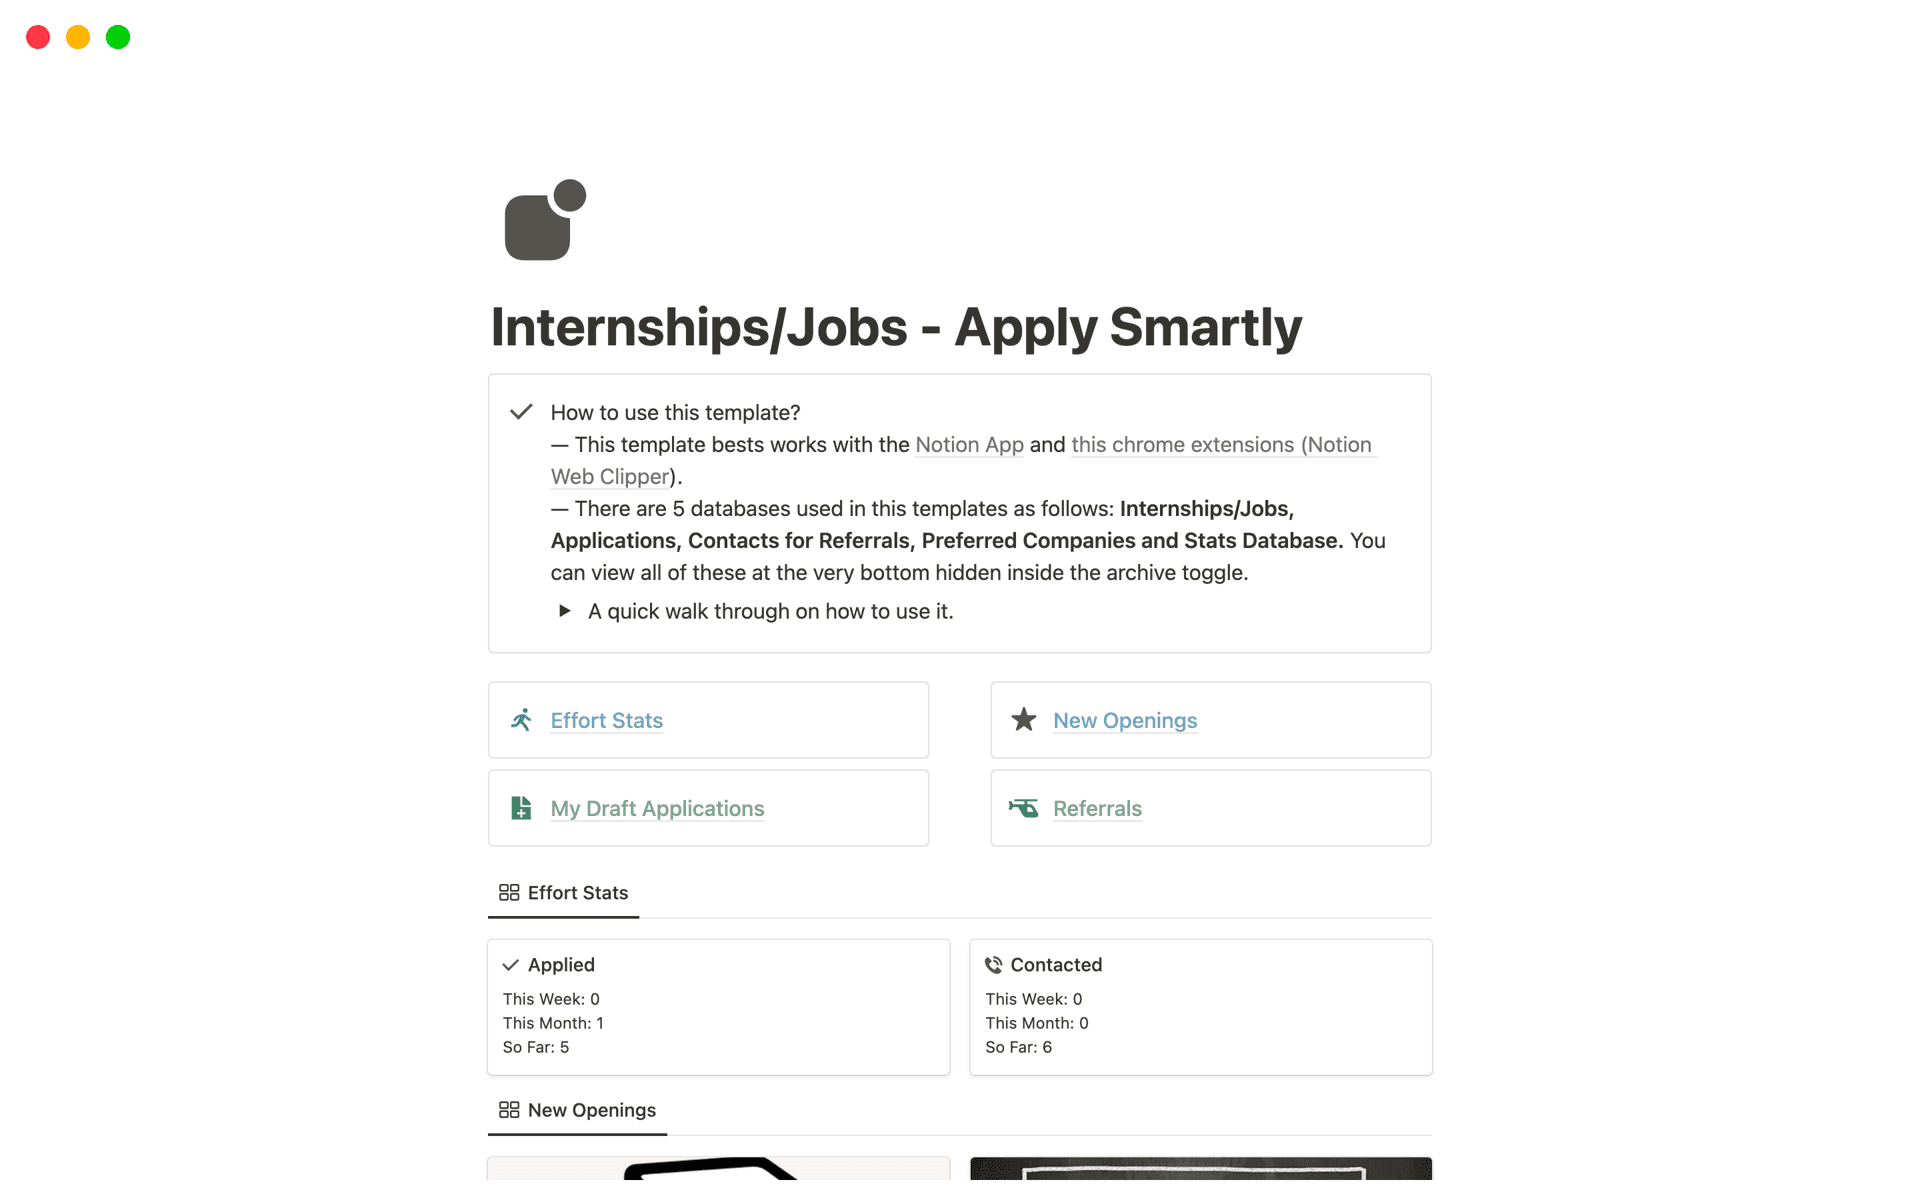Viewport: 1920px width, 1200px height.
Task: Click the grid icon beside the Effort Stats view
Action: point(509,892)
